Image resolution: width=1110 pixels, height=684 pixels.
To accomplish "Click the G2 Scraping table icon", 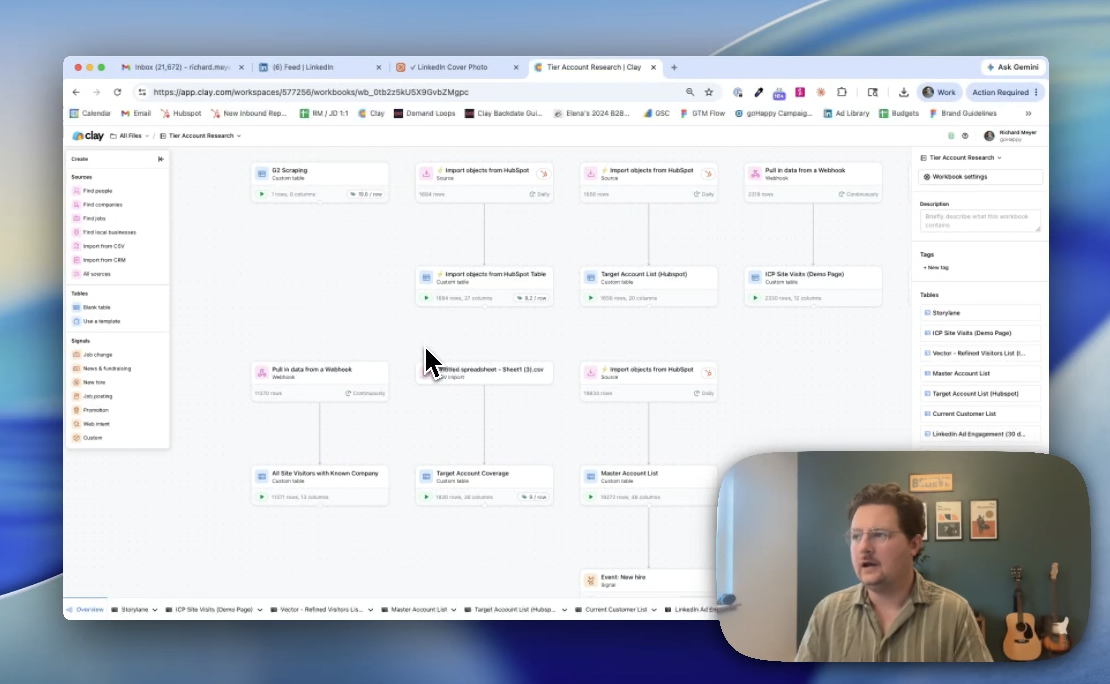I will tap(262, 173).
